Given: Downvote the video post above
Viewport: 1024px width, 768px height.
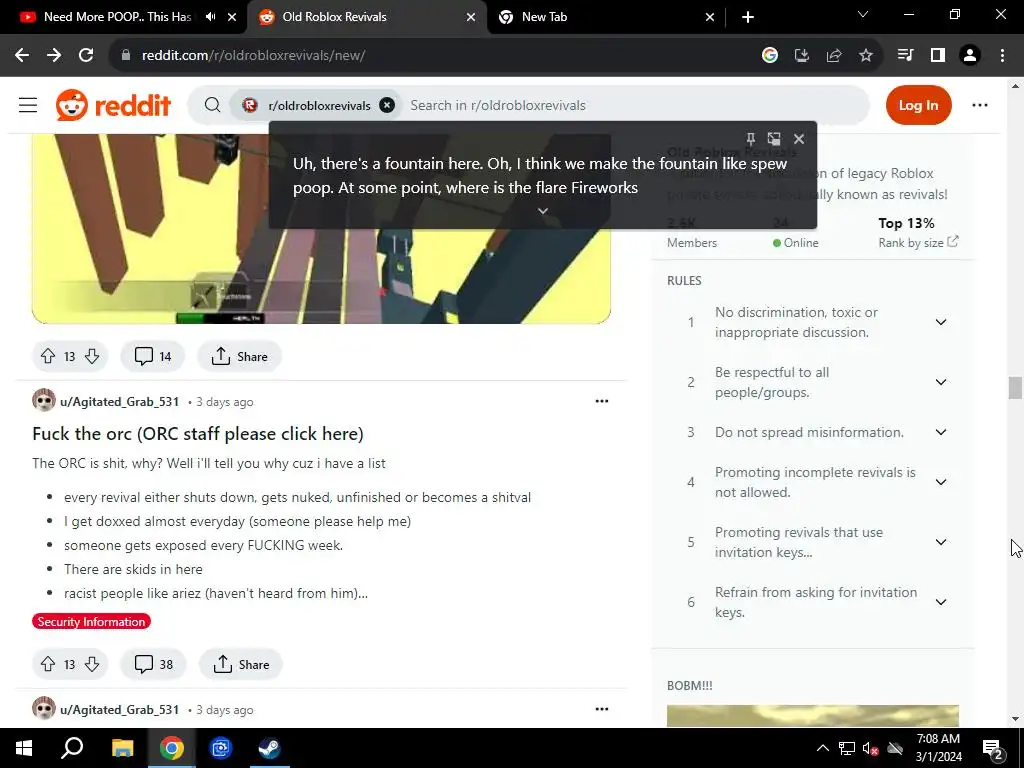Looking at the screenshot, I should click(x=92, y=356).
